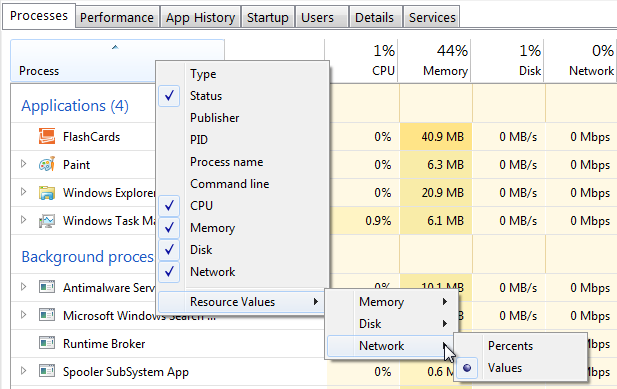Enable the Command line column
The width and height of the screenshot is (617, 389).
tap(243, 184)
